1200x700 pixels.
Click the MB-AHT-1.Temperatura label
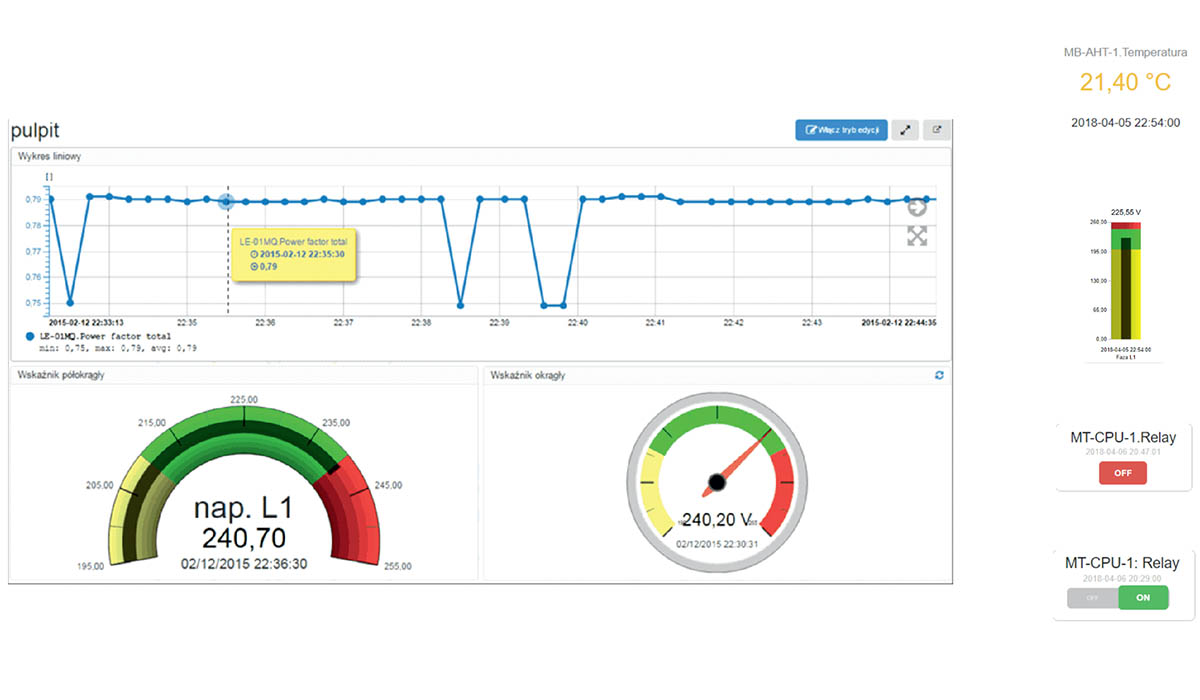1125,52
